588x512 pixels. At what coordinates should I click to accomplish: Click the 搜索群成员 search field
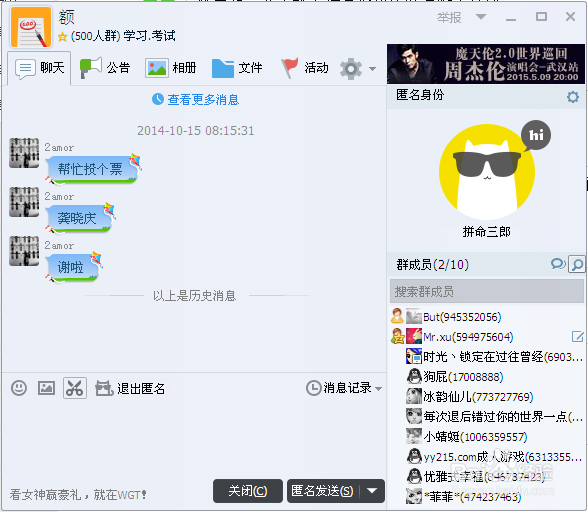click(487, 291)
